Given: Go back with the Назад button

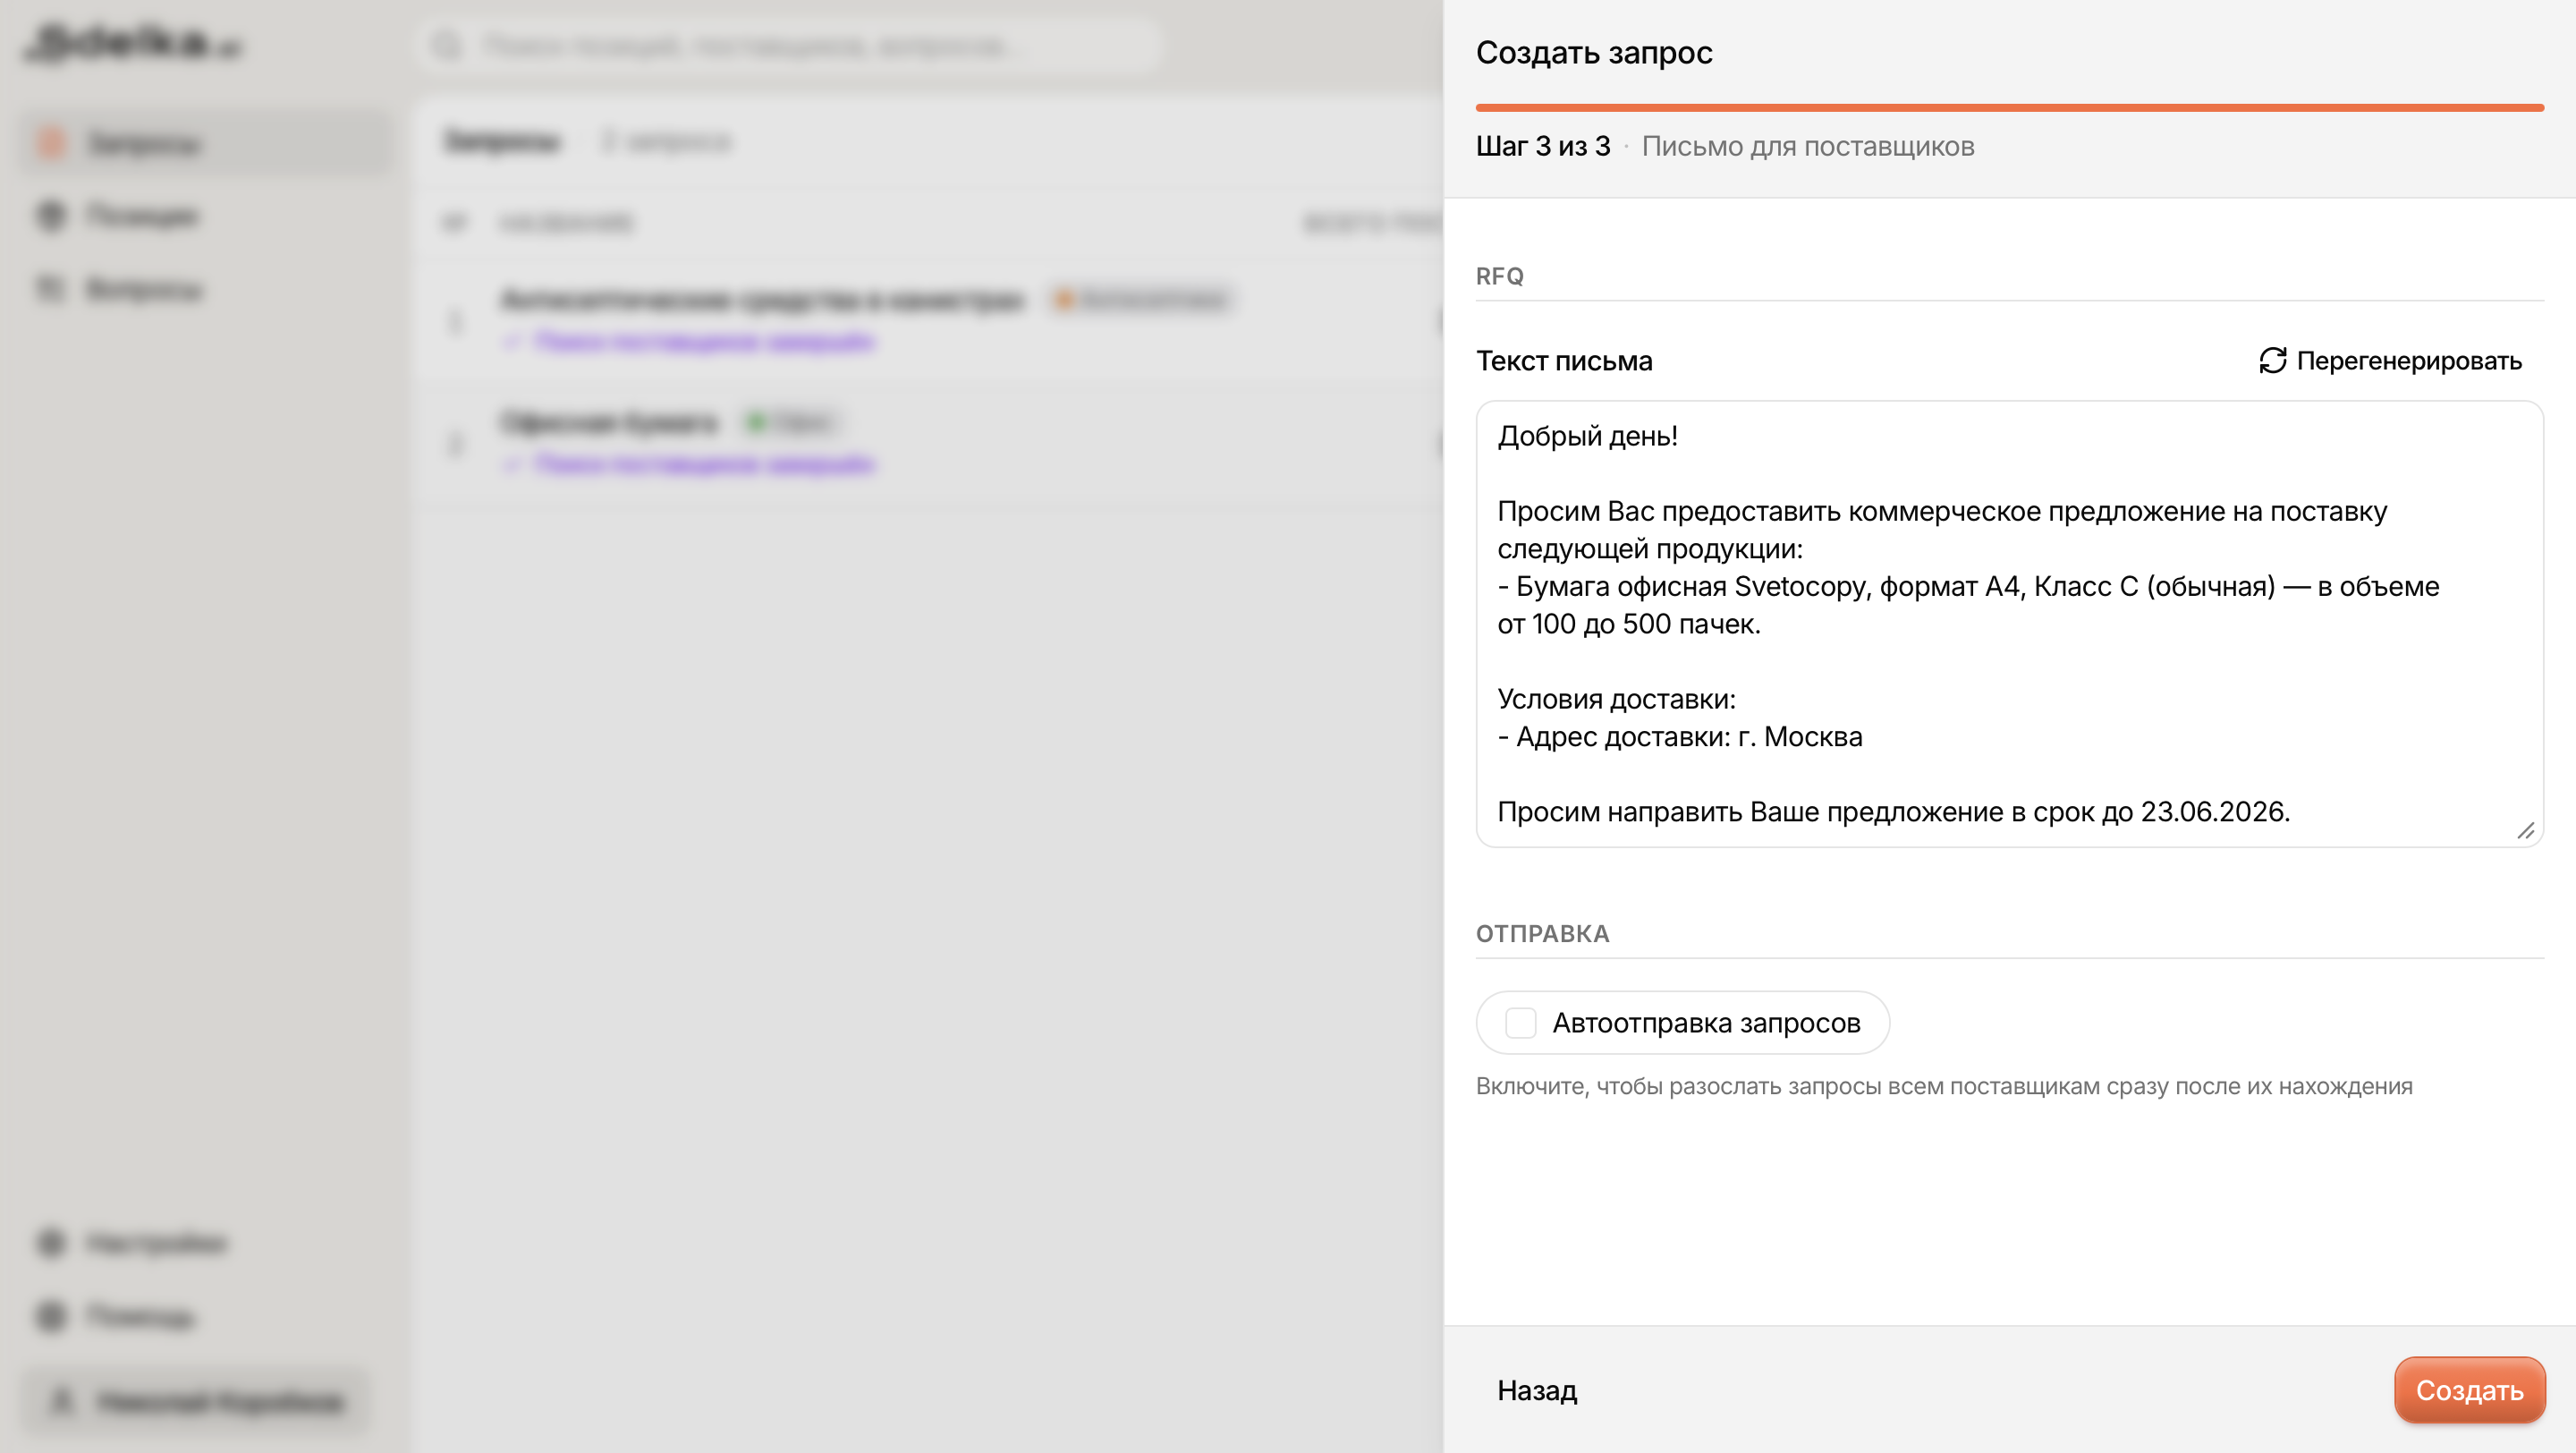Looking at the screenshot, I should (x=1537, y=1390).
